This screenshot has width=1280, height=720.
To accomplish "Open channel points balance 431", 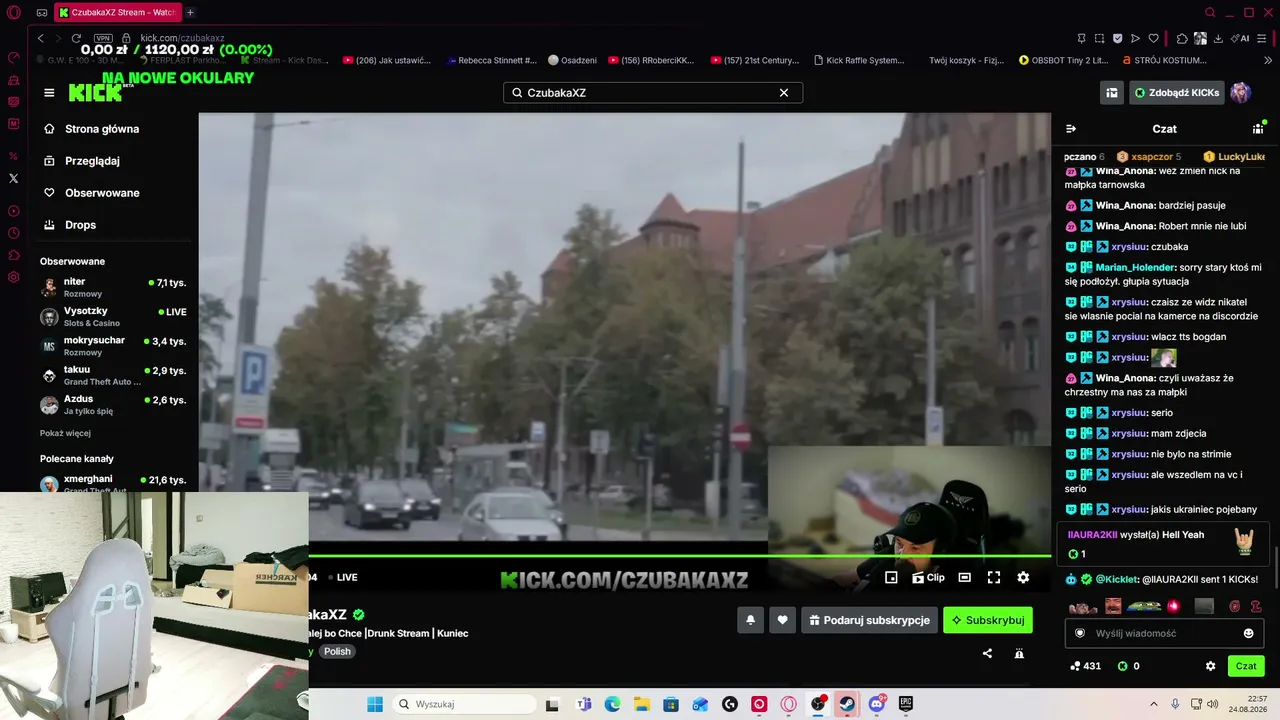I will (x=1085, y=666).
